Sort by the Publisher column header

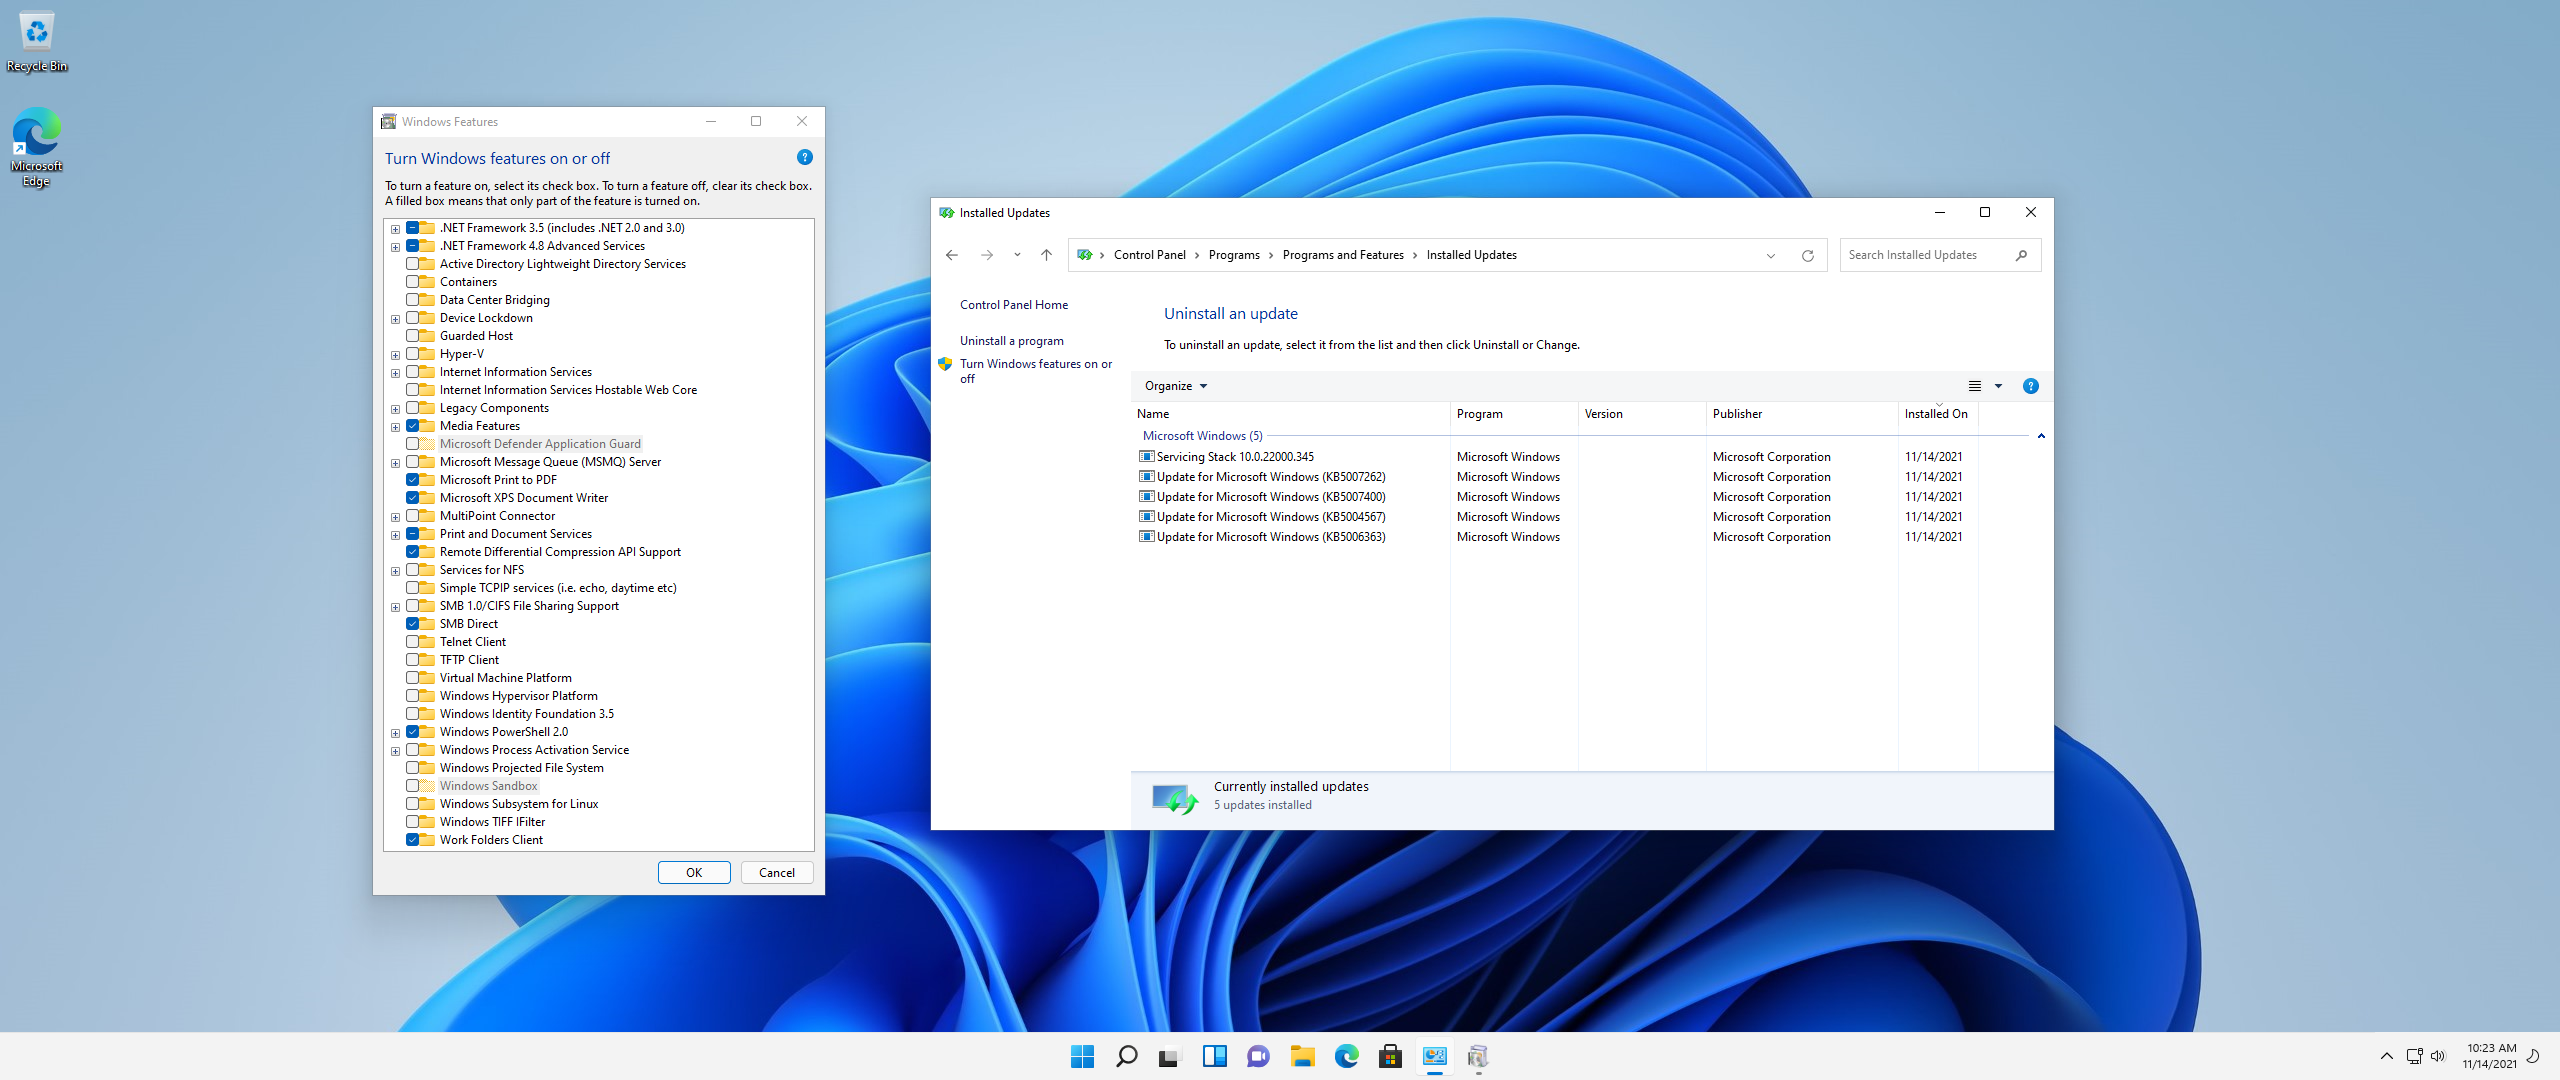click(x=1802, y=414)
